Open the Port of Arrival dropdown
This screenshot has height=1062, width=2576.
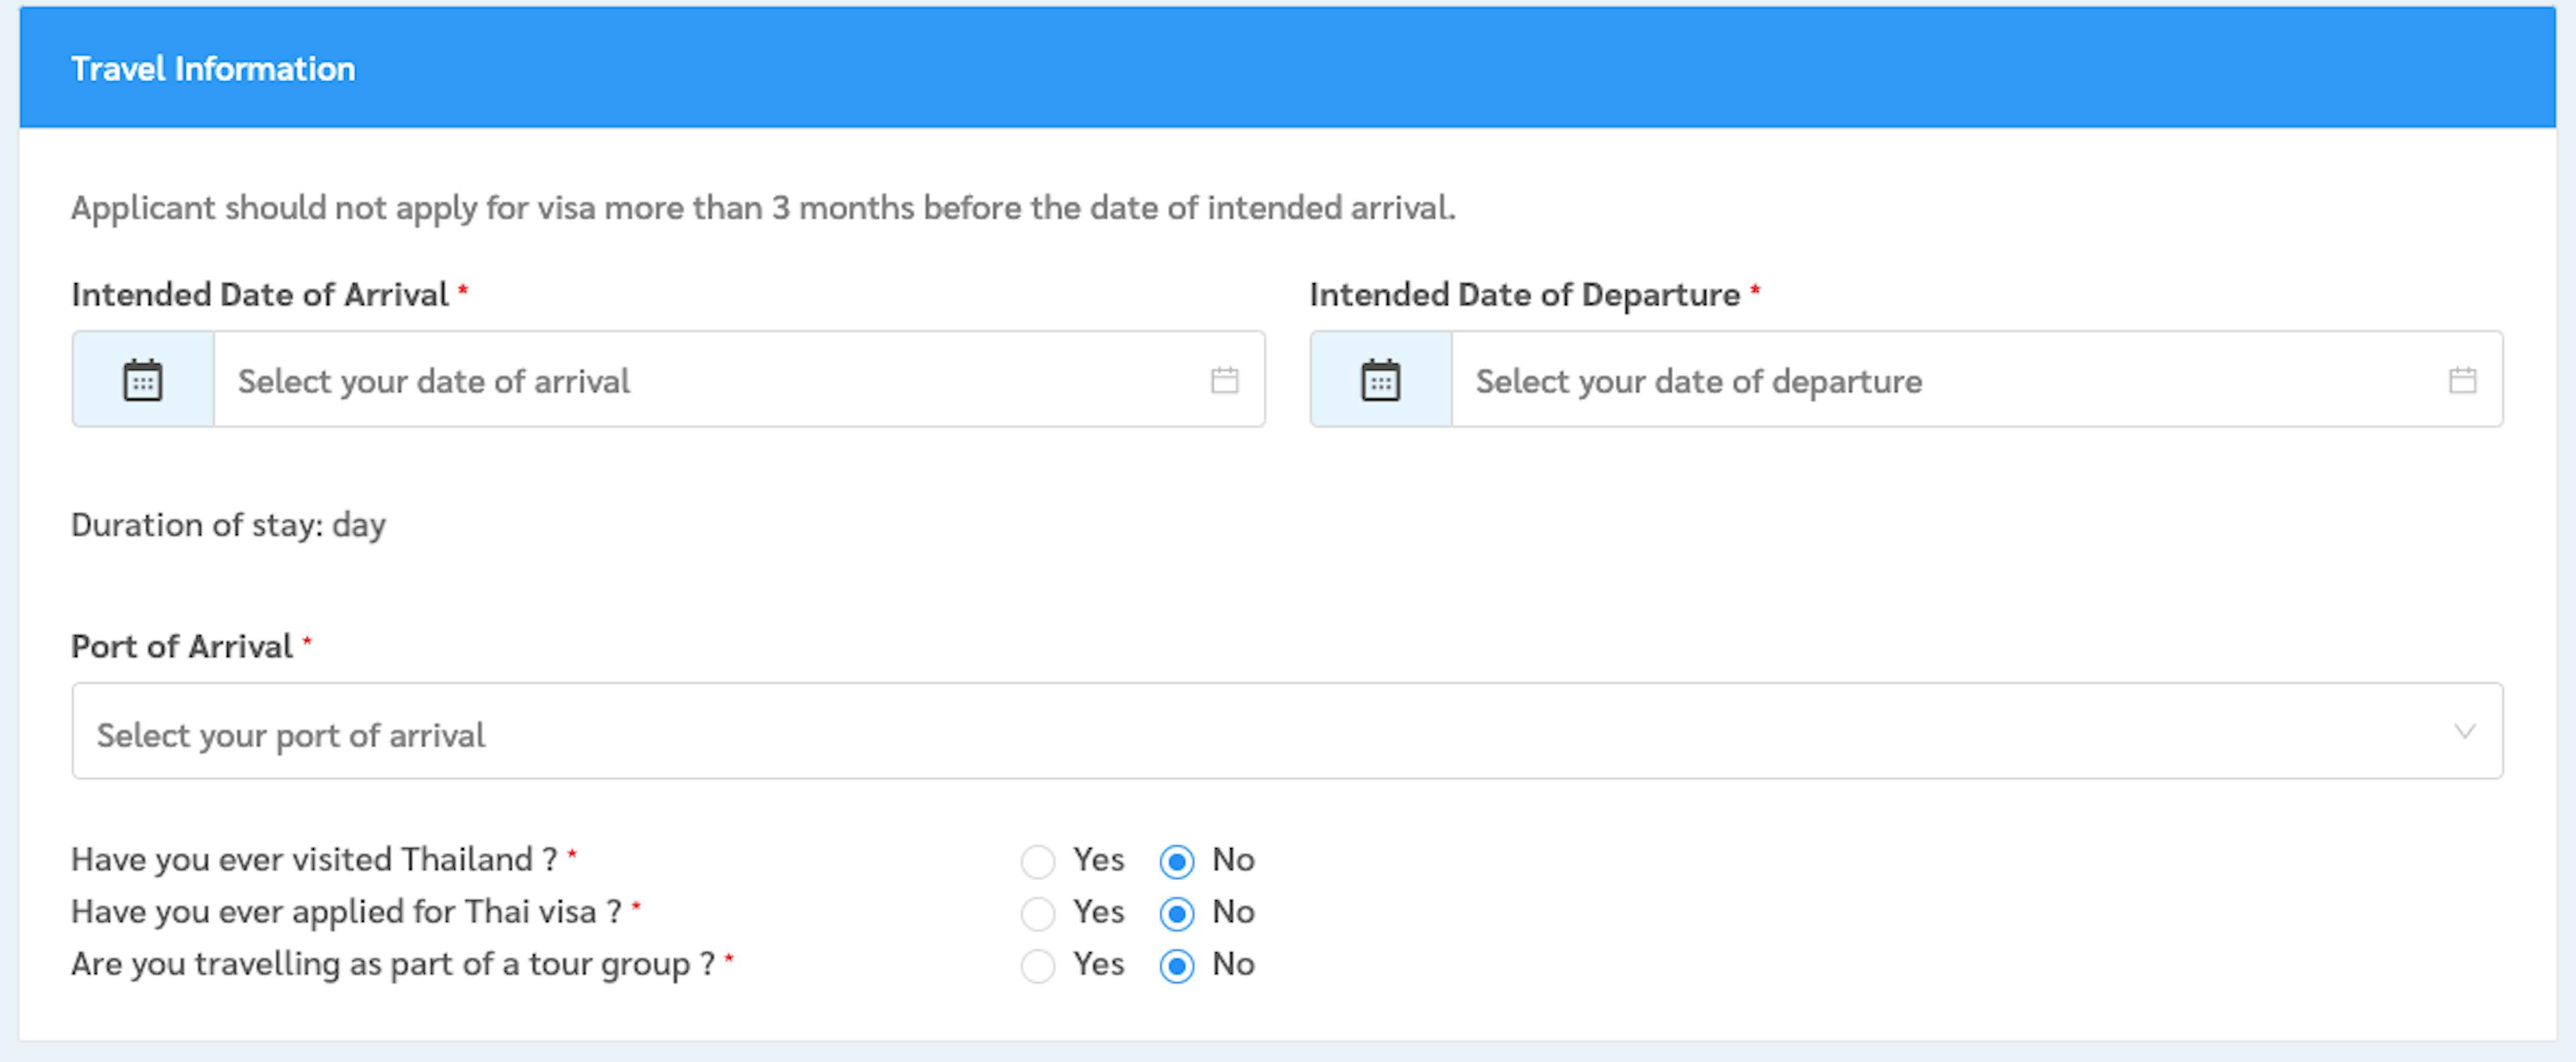1287,731
